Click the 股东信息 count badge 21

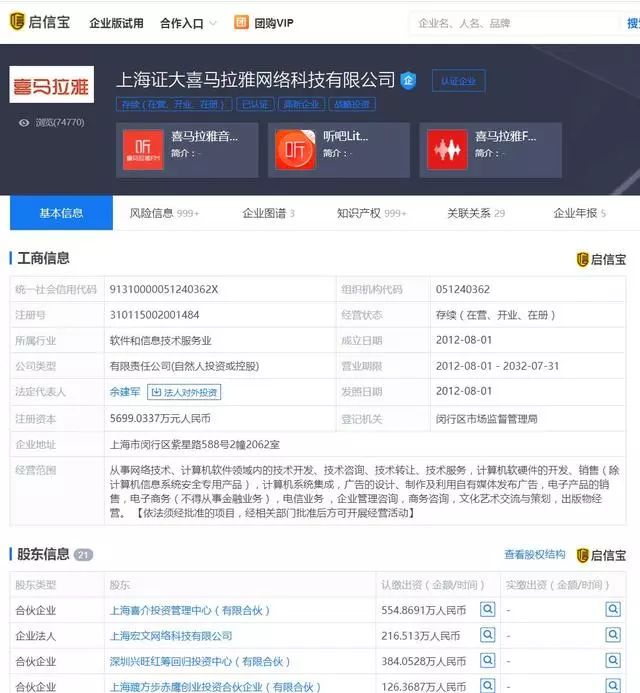click(83, 555)
